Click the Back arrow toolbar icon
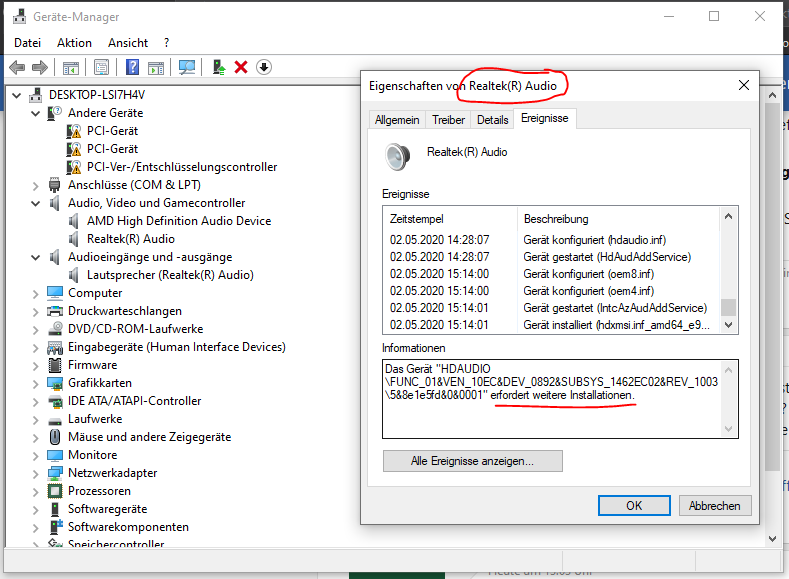This screenshot has width=789, height=579. coord(17,67)
